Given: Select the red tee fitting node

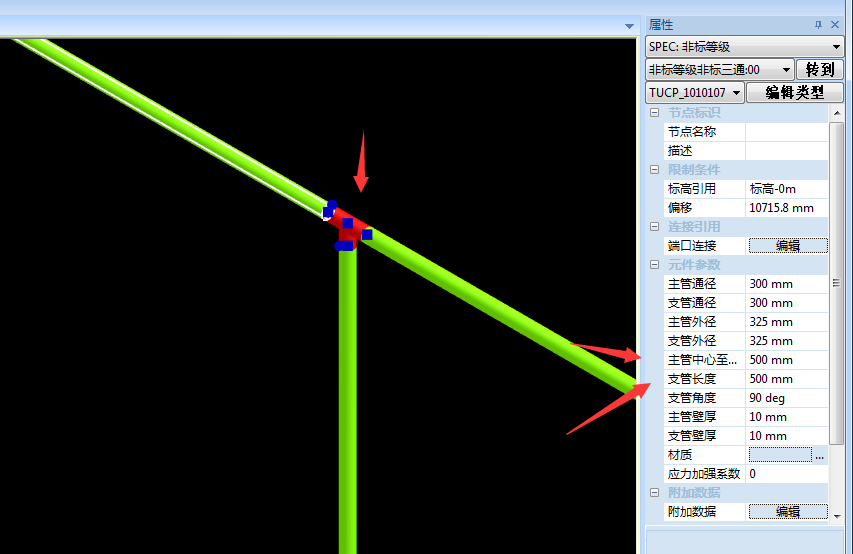Looking at the screenshot, I should (x=350, y=228).
